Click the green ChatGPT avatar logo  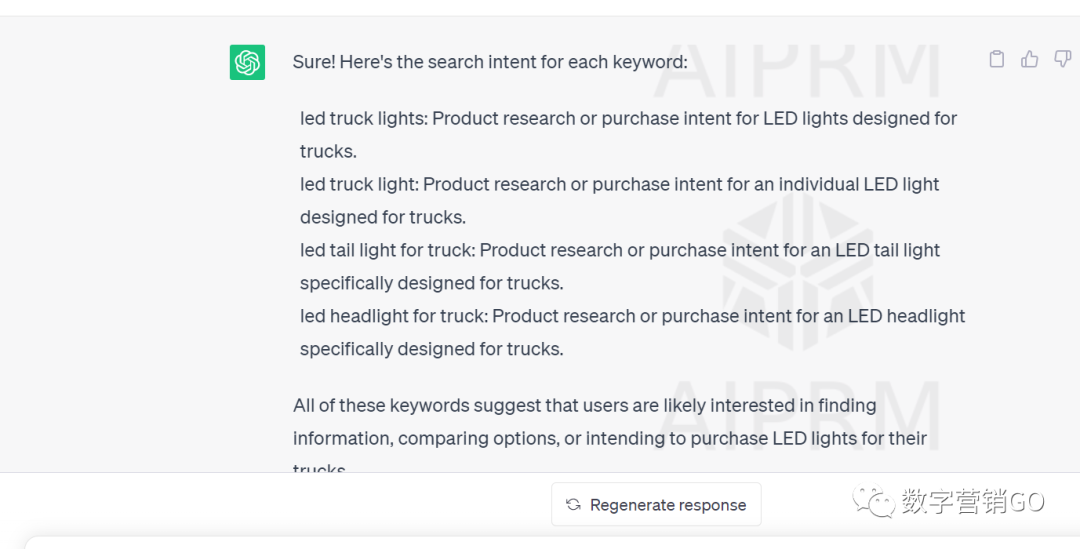coord(247,62)
